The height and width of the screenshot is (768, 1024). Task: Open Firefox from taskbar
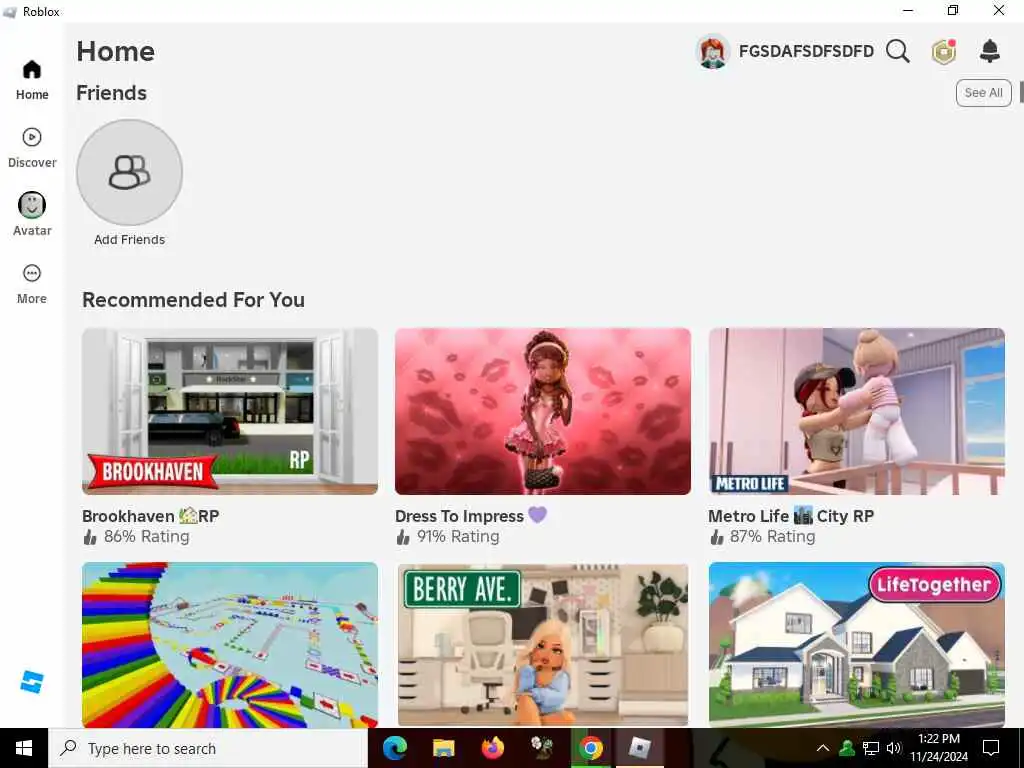493,748
